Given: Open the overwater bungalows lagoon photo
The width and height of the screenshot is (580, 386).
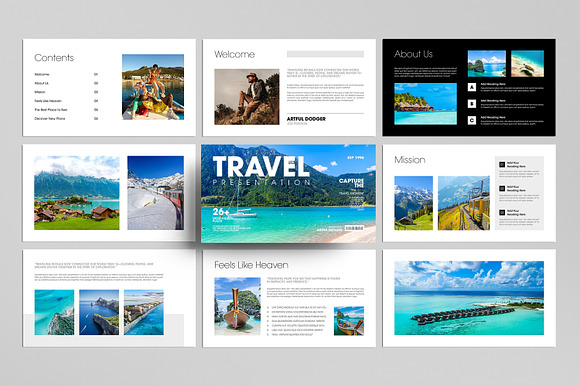Looking at the screenshot, I should pyautogui.click(x=469, y=298).
